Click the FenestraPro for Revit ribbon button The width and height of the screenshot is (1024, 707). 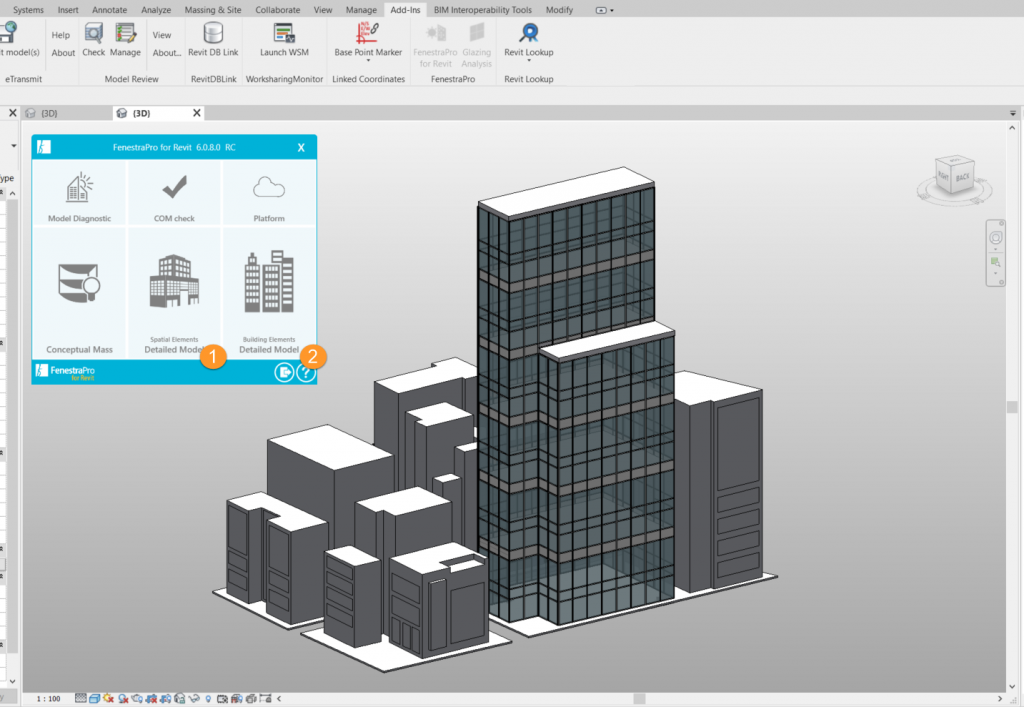435,44
